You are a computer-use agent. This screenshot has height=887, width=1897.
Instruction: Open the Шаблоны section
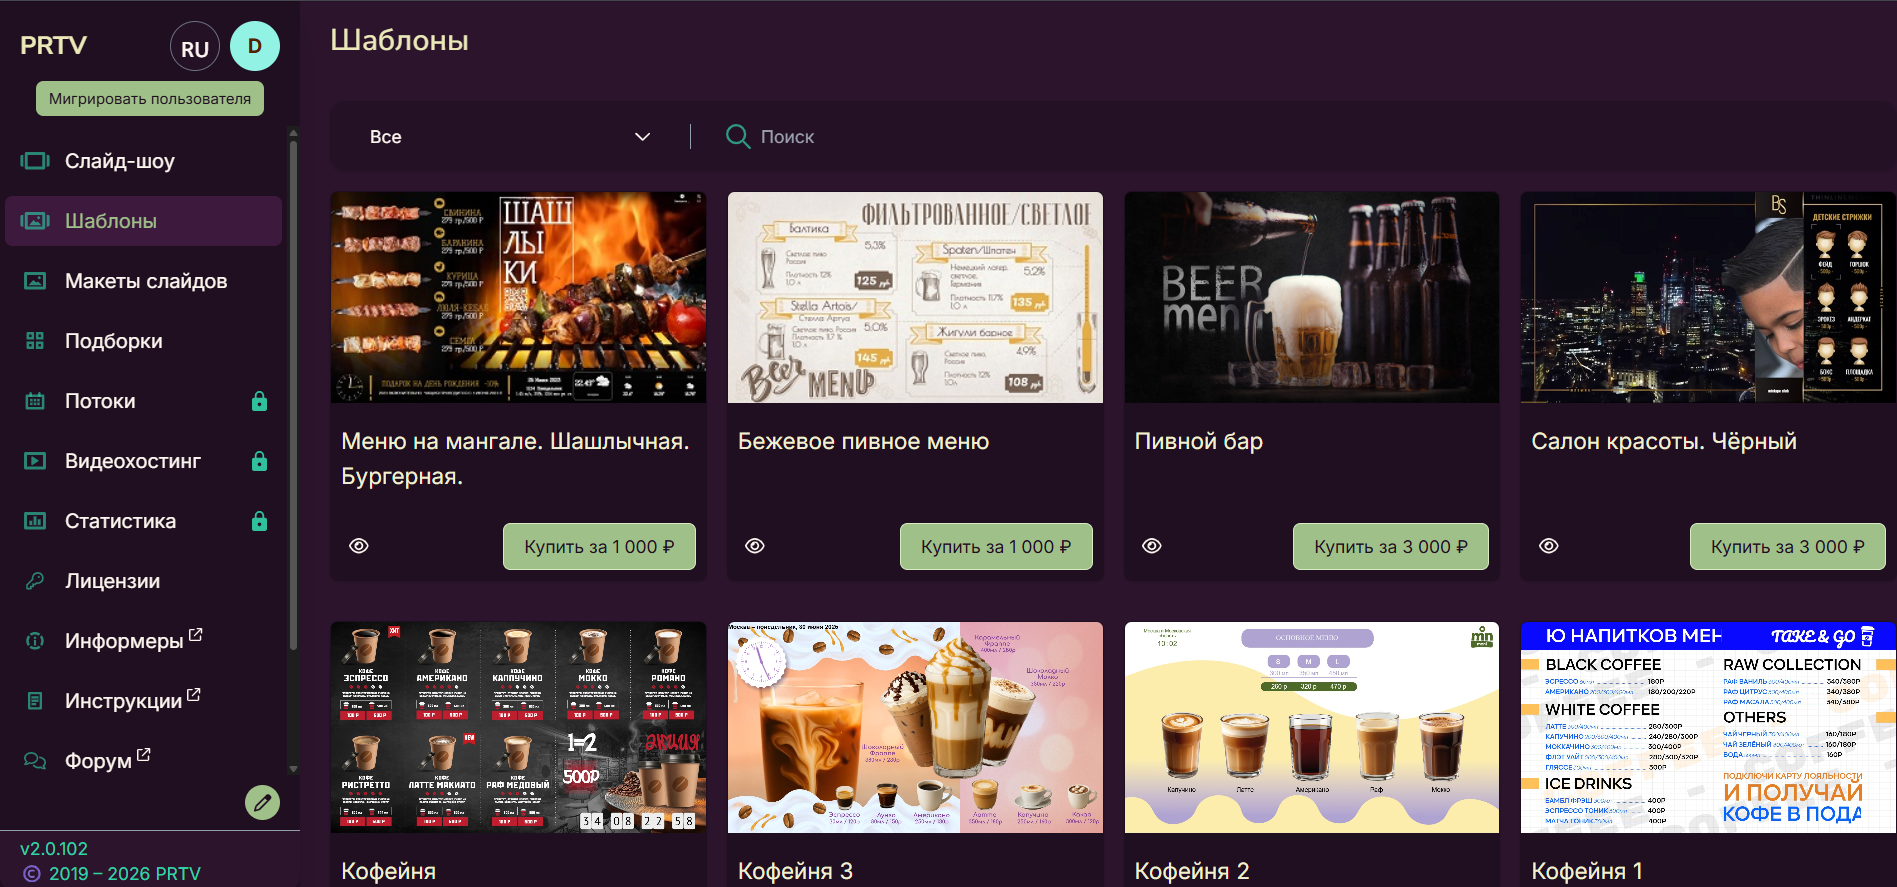point(143,221)
